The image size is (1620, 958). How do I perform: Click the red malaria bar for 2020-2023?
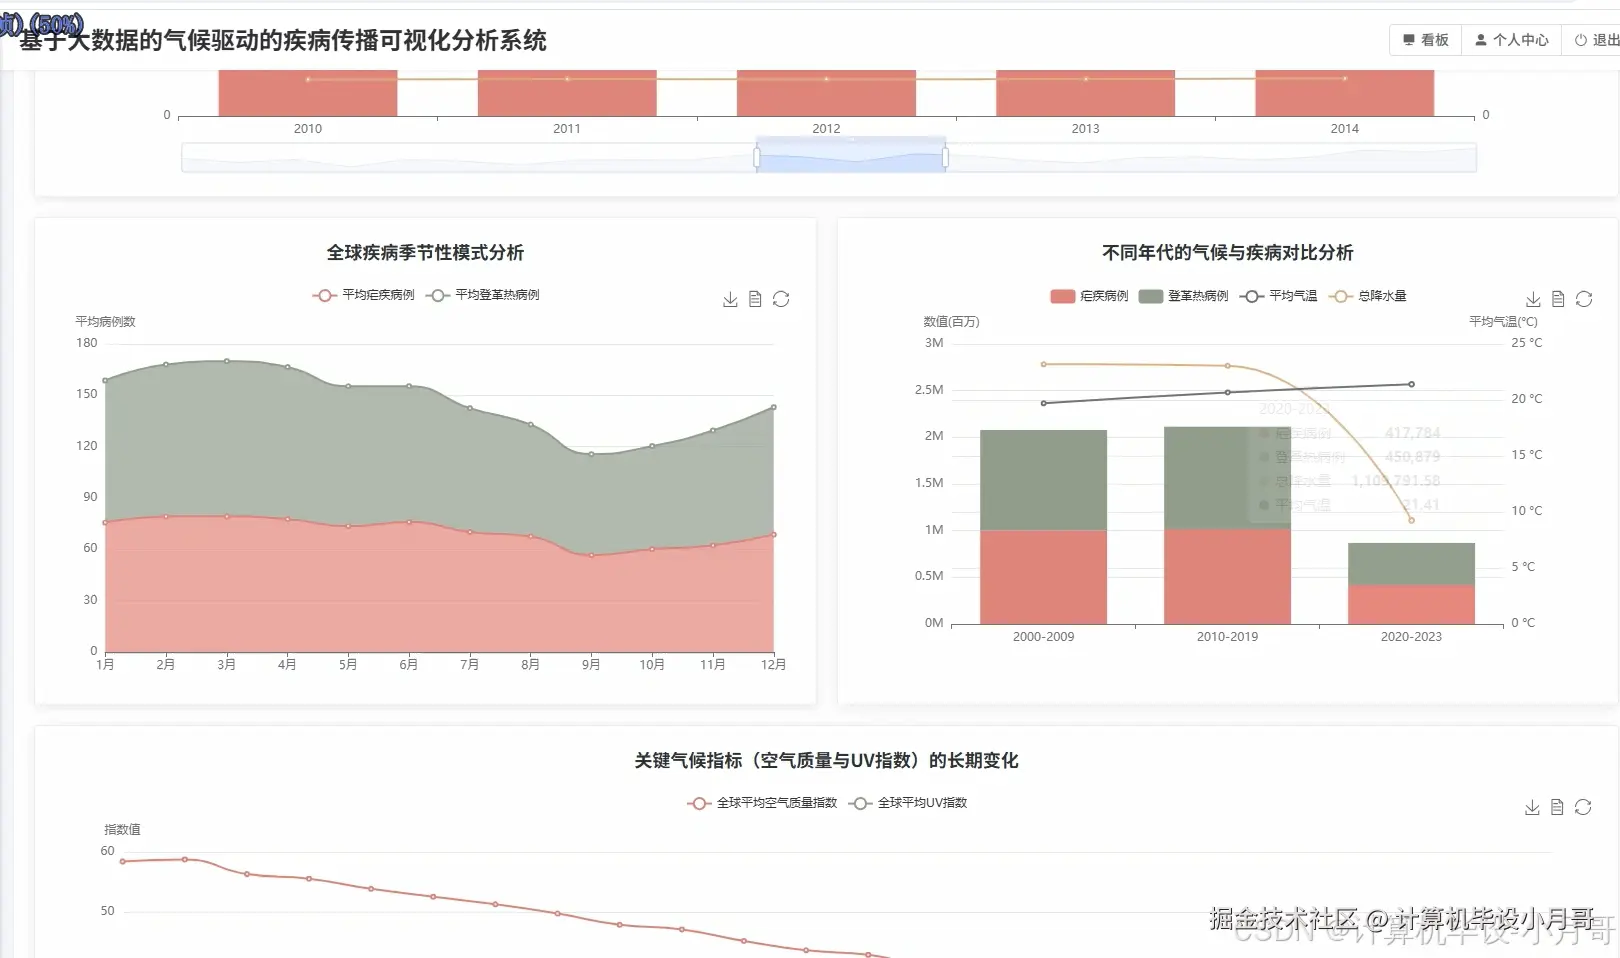pyautogui.click(x=1411, y=604)
